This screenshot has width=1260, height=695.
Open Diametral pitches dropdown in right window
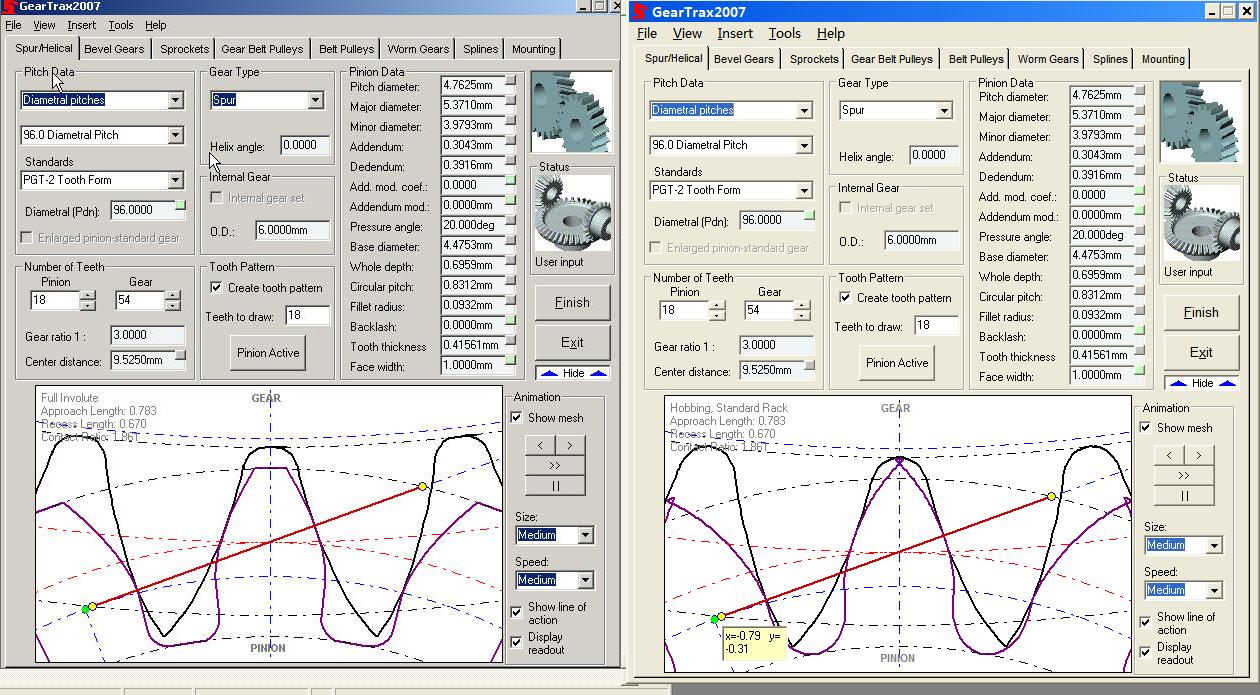(804, 110)
